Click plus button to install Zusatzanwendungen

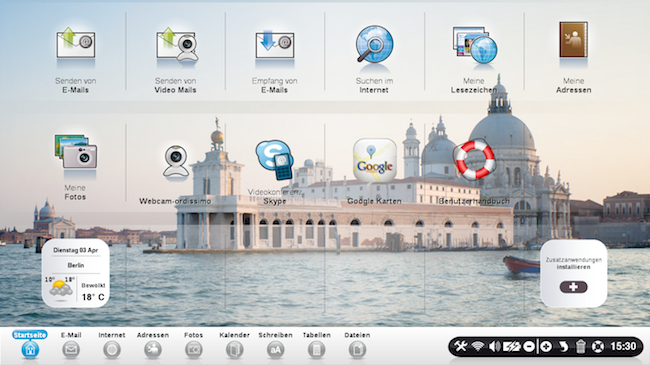[x=573, y=287]
